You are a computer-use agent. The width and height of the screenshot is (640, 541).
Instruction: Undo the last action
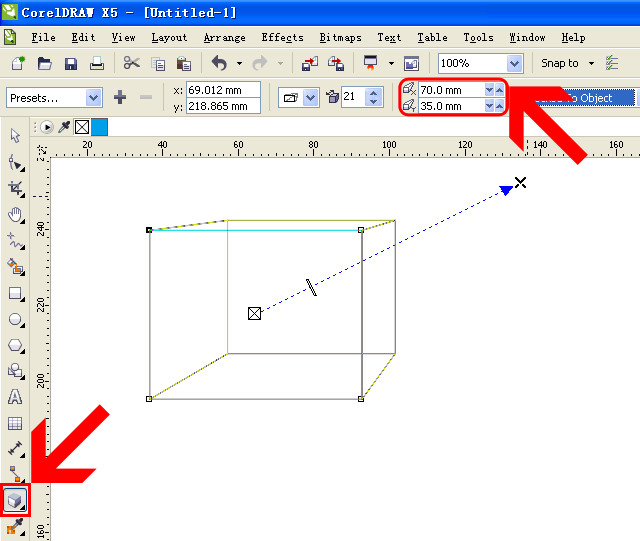219,63
